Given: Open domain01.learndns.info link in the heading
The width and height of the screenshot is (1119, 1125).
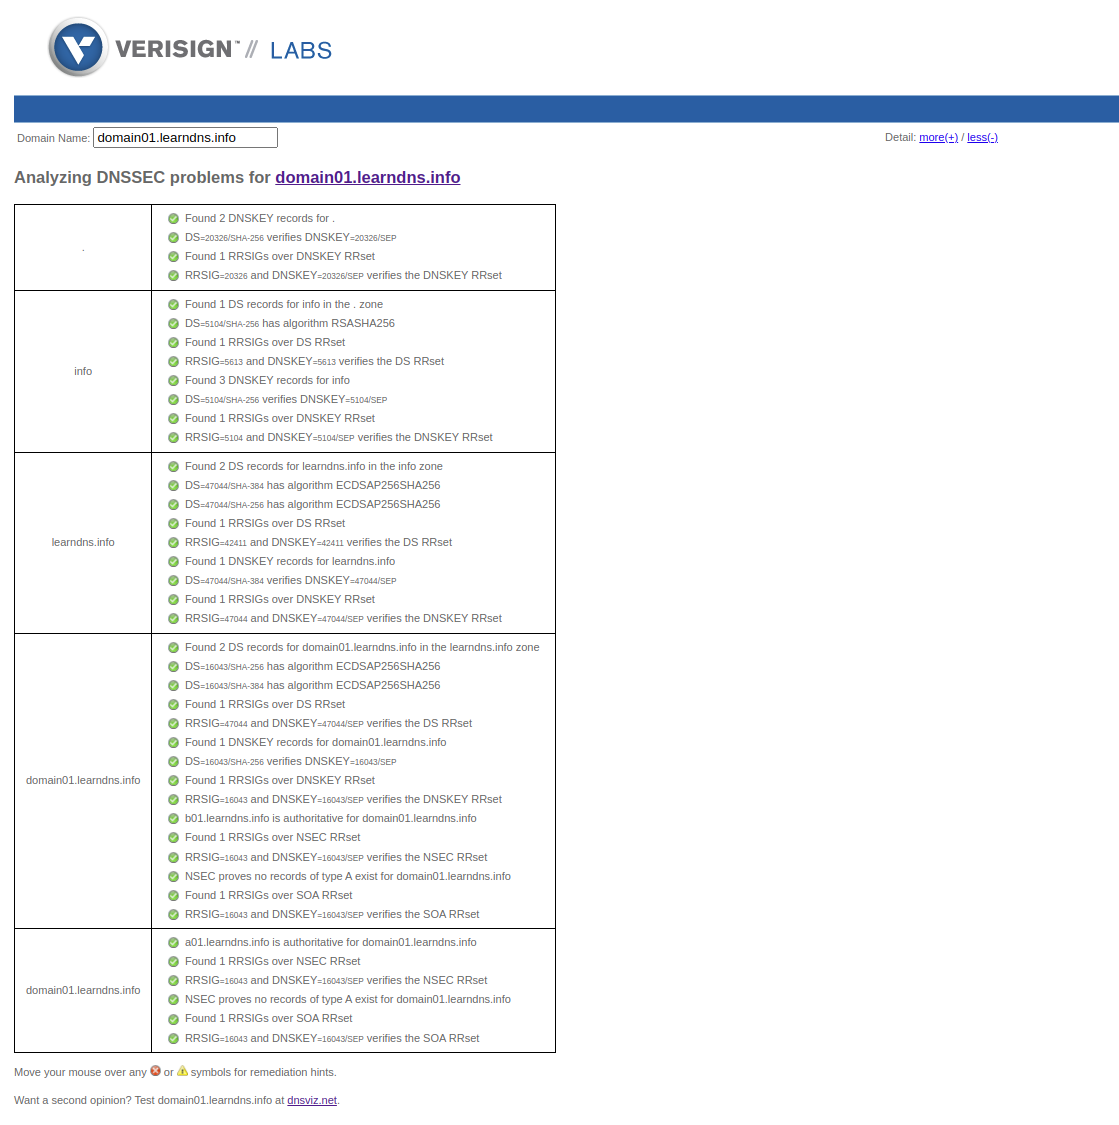Looking at the screenshot, I should (367, 177).
